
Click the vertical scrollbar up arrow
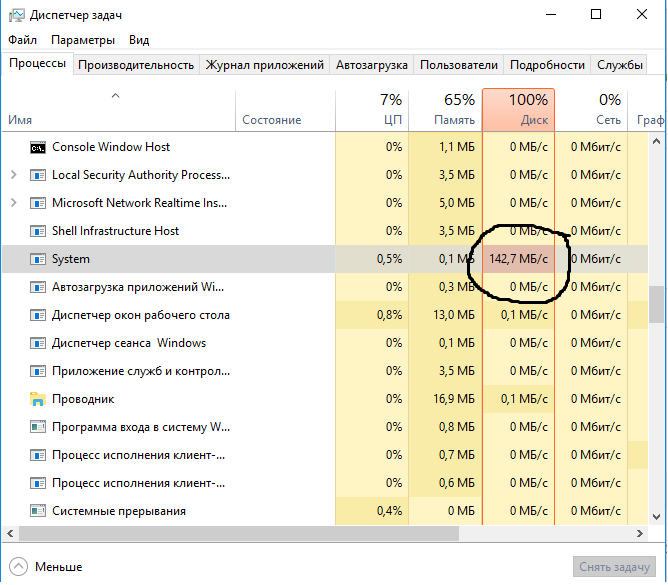656,141
